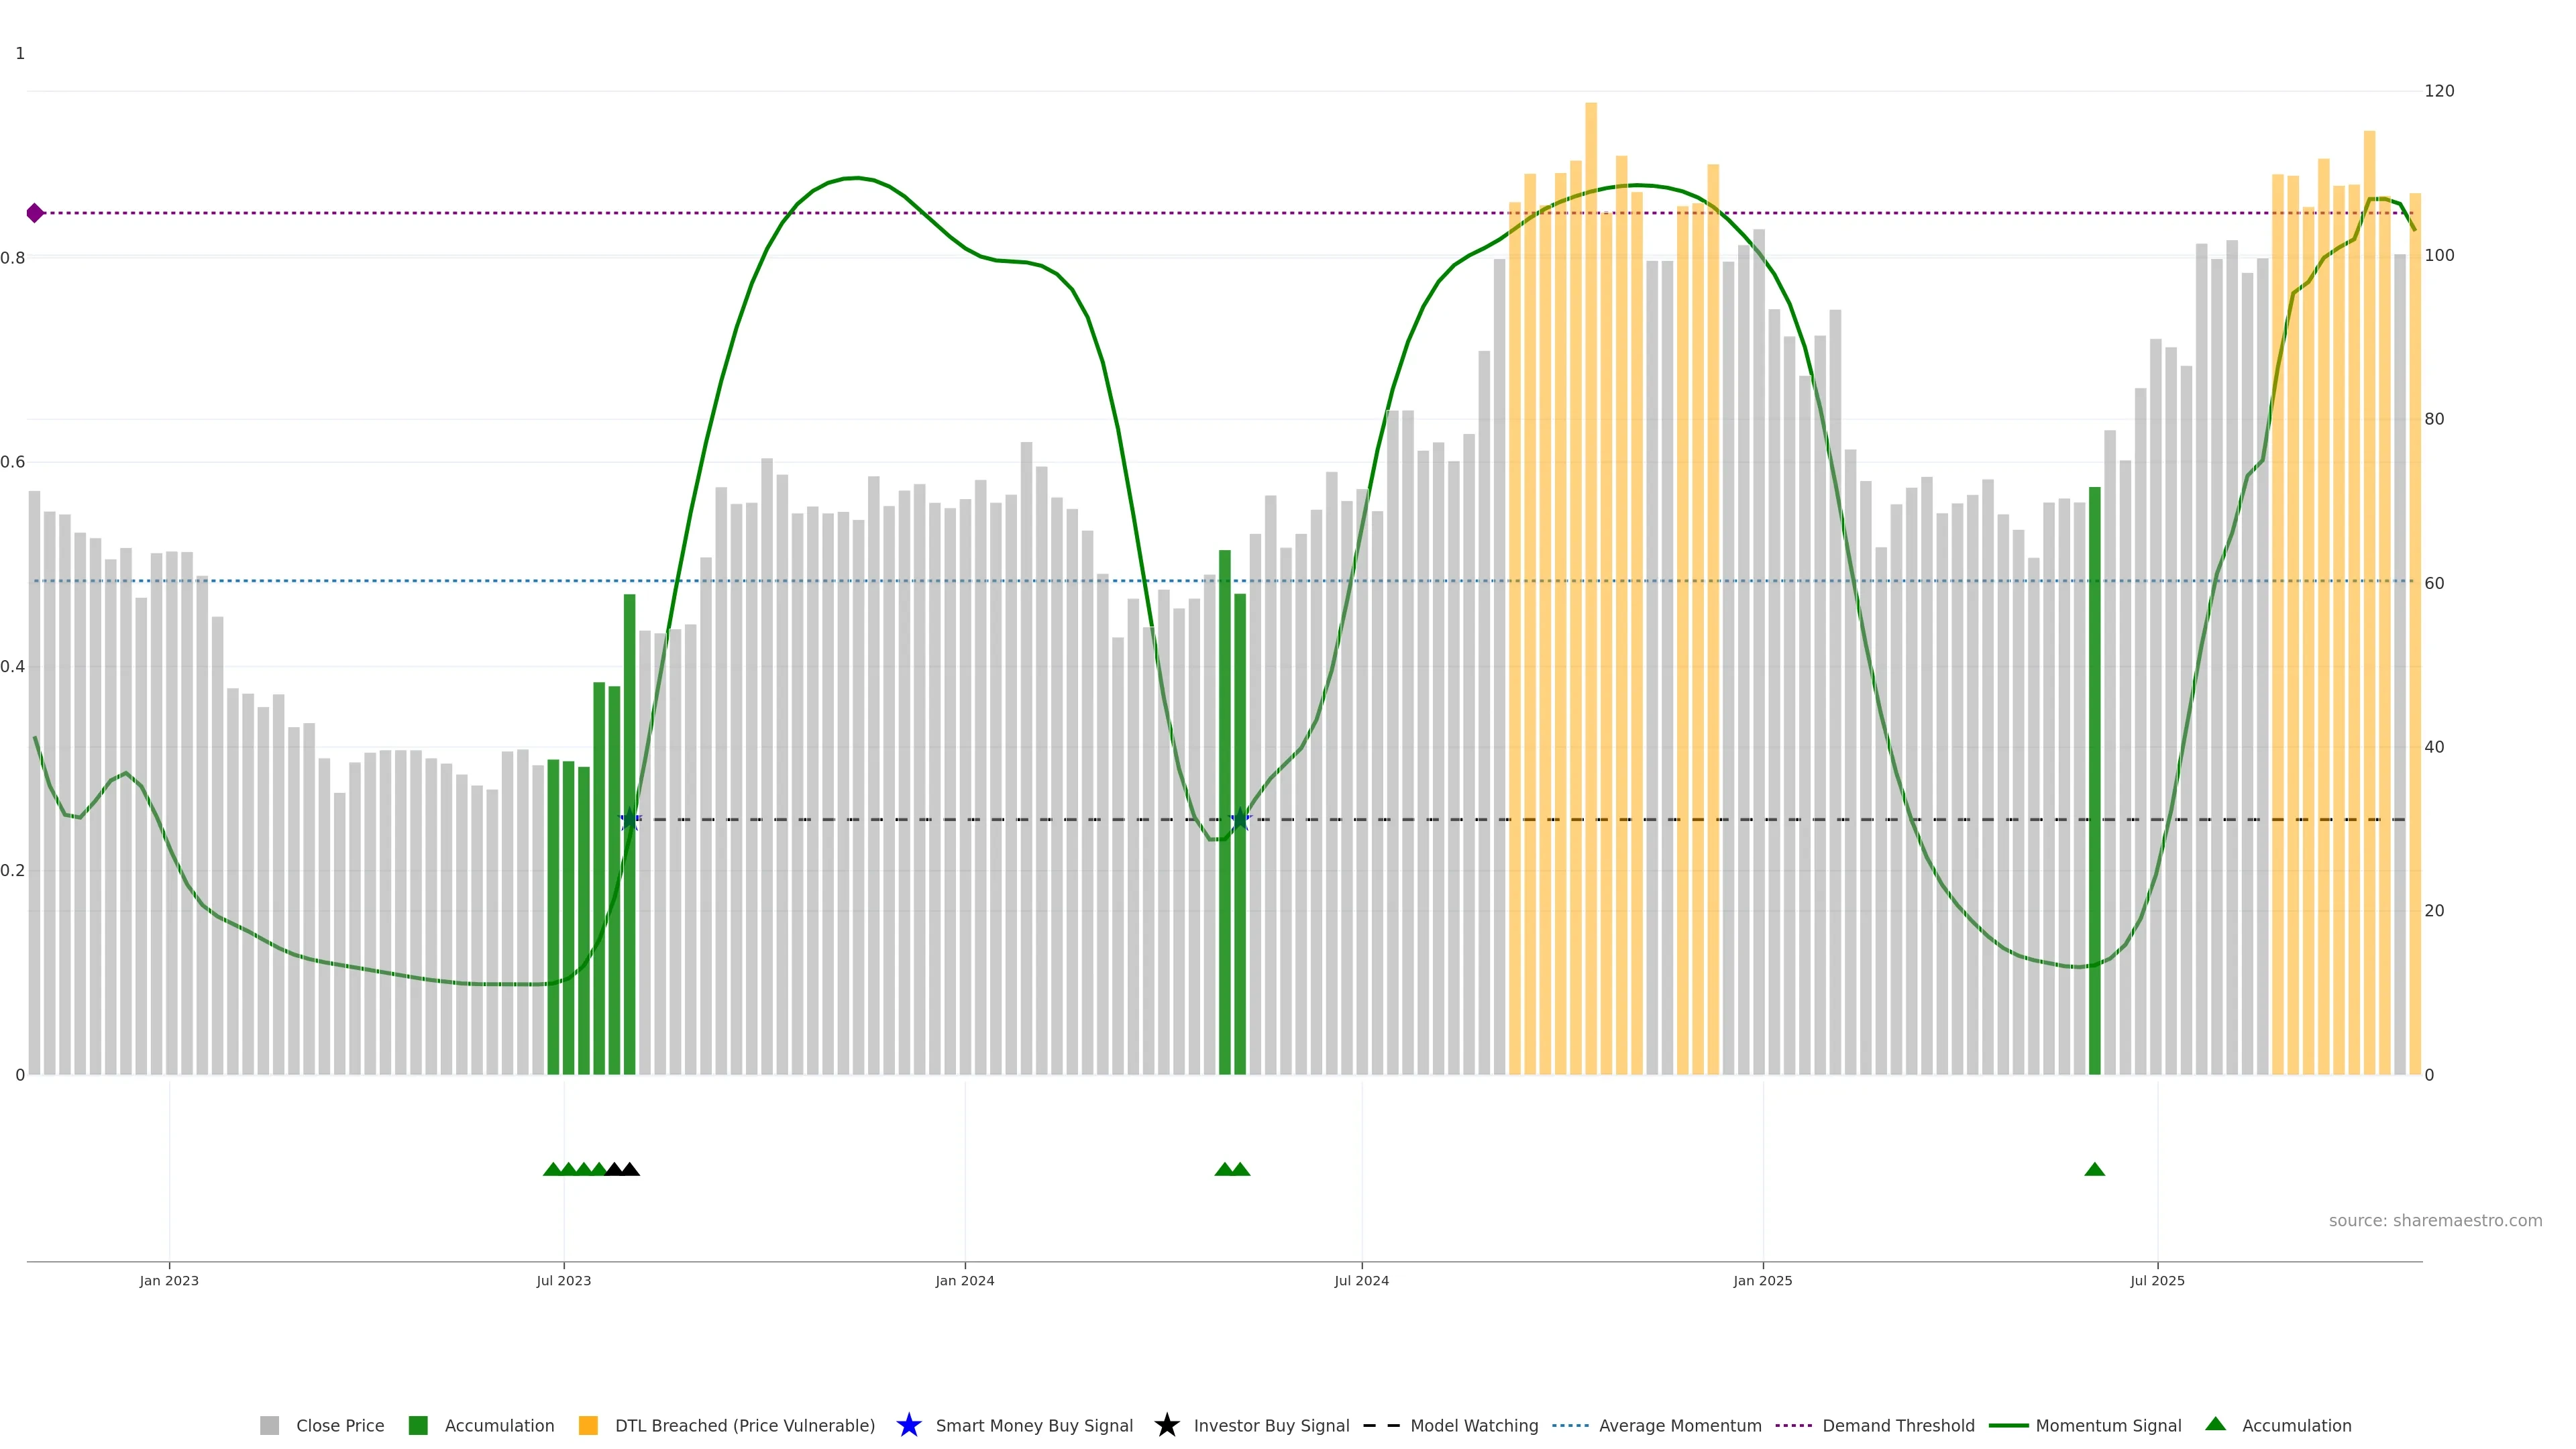
Task: Click the second blue star buy signal
Action: (1239, 820)
